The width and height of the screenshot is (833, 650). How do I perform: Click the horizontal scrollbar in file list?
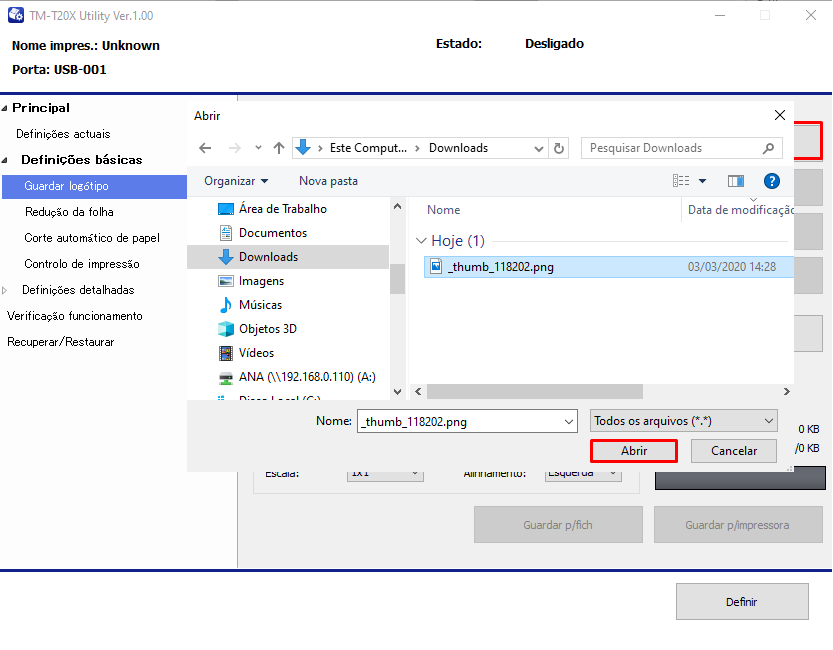click(535, 392)
